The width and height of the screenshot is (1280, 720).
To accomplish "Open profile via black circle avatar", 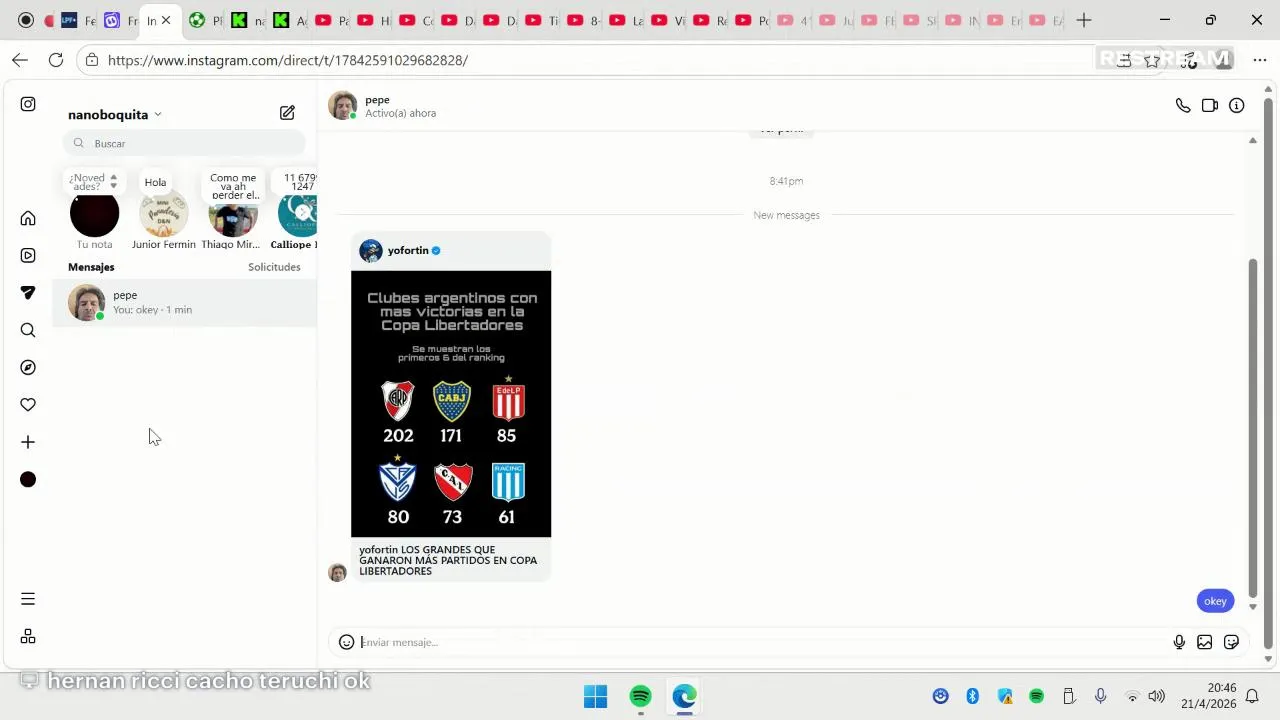I will pyautogui.click(x=28, y=480).
